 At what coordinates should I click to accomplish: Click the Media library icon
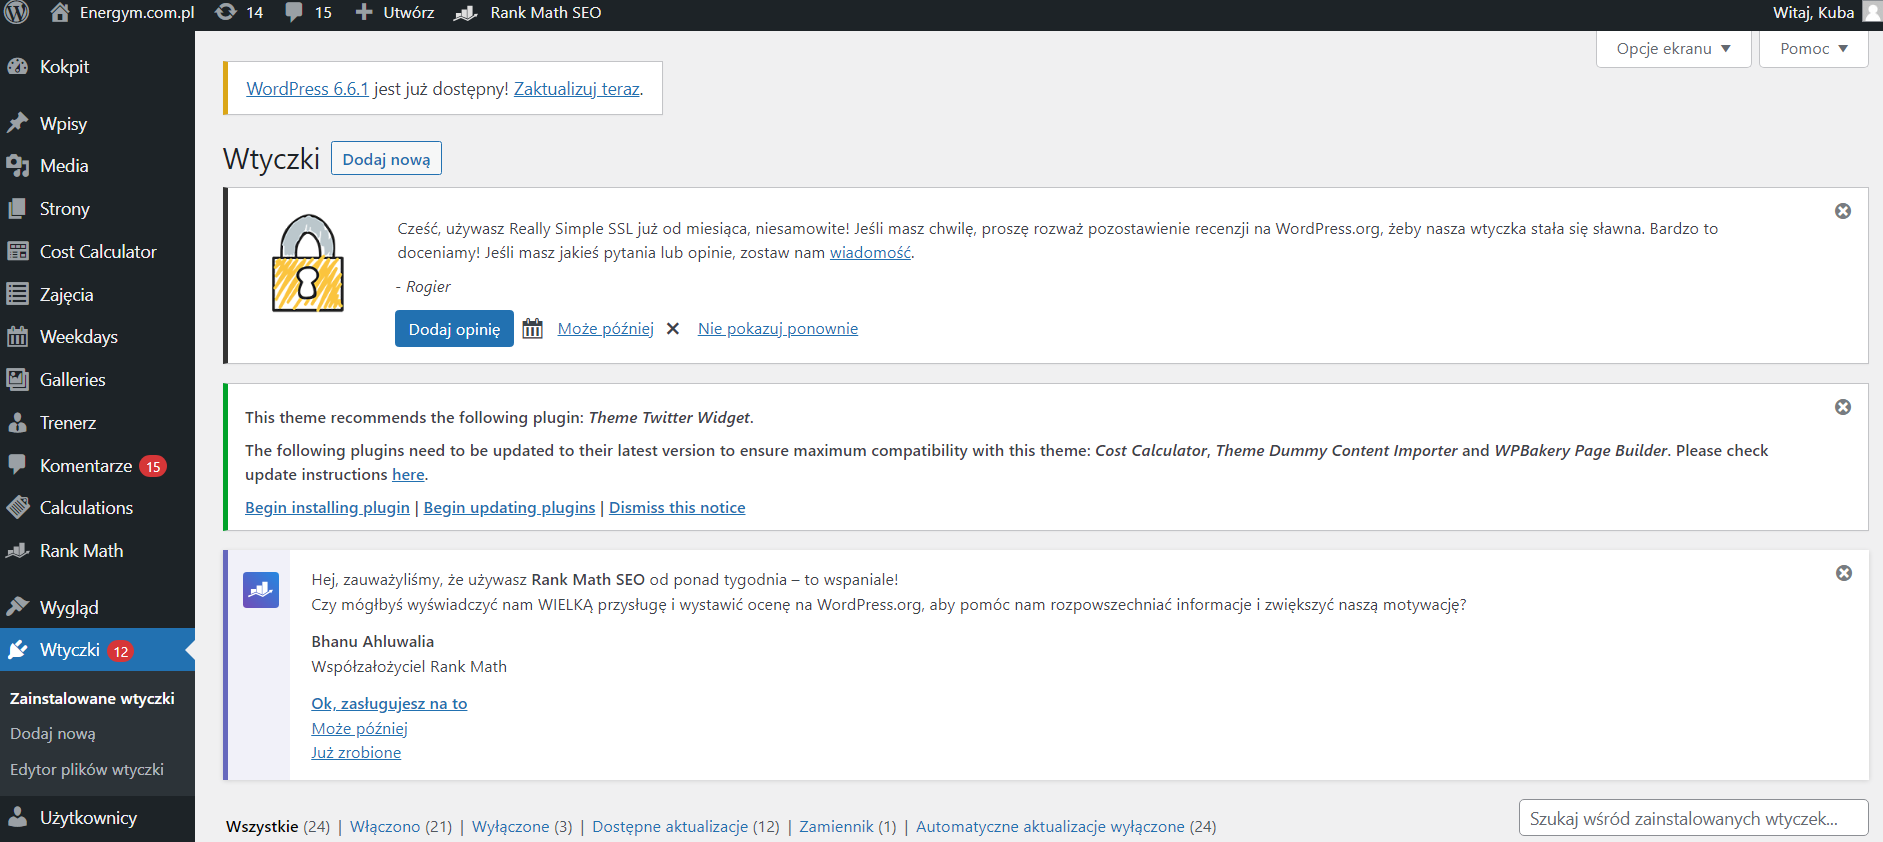pos(17,166)
